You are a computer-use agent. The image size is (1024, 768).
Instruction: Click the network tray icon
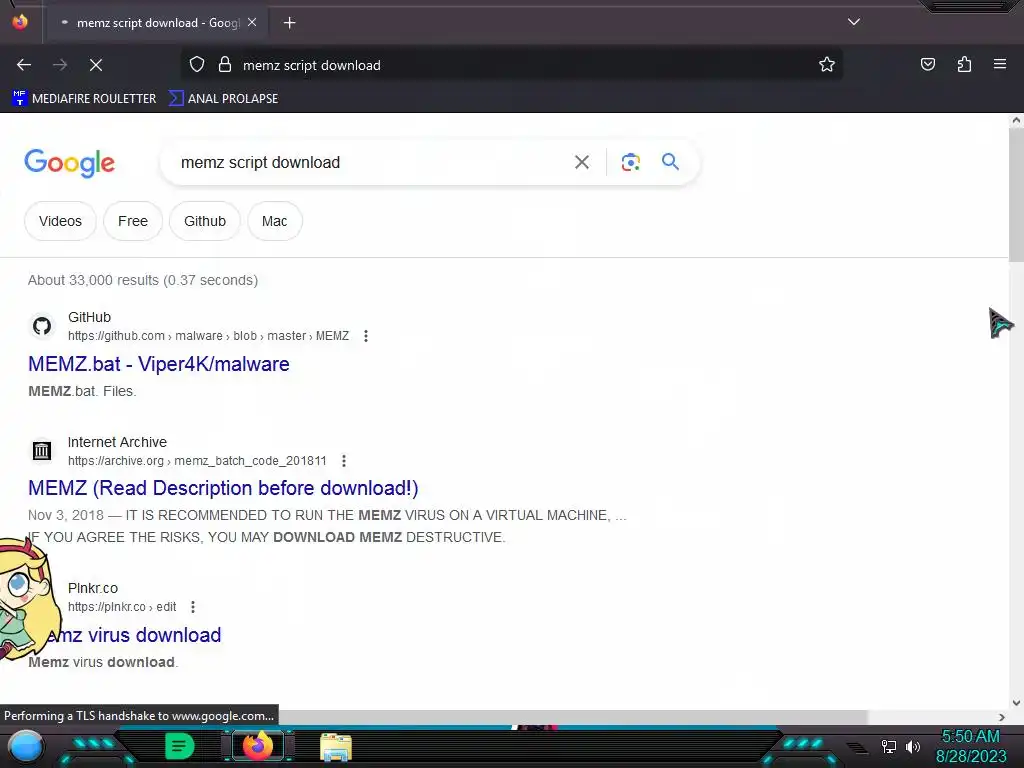tap(889, 746)
